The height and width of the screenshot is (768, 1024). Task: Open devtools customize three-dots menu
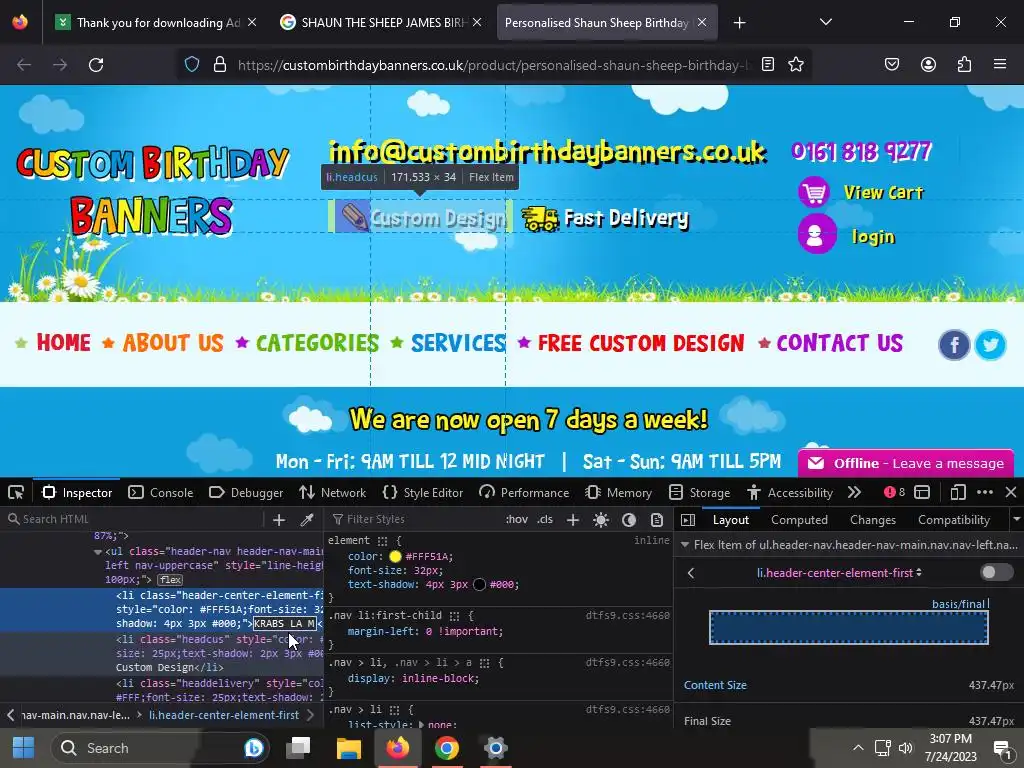tap(985, 492)
